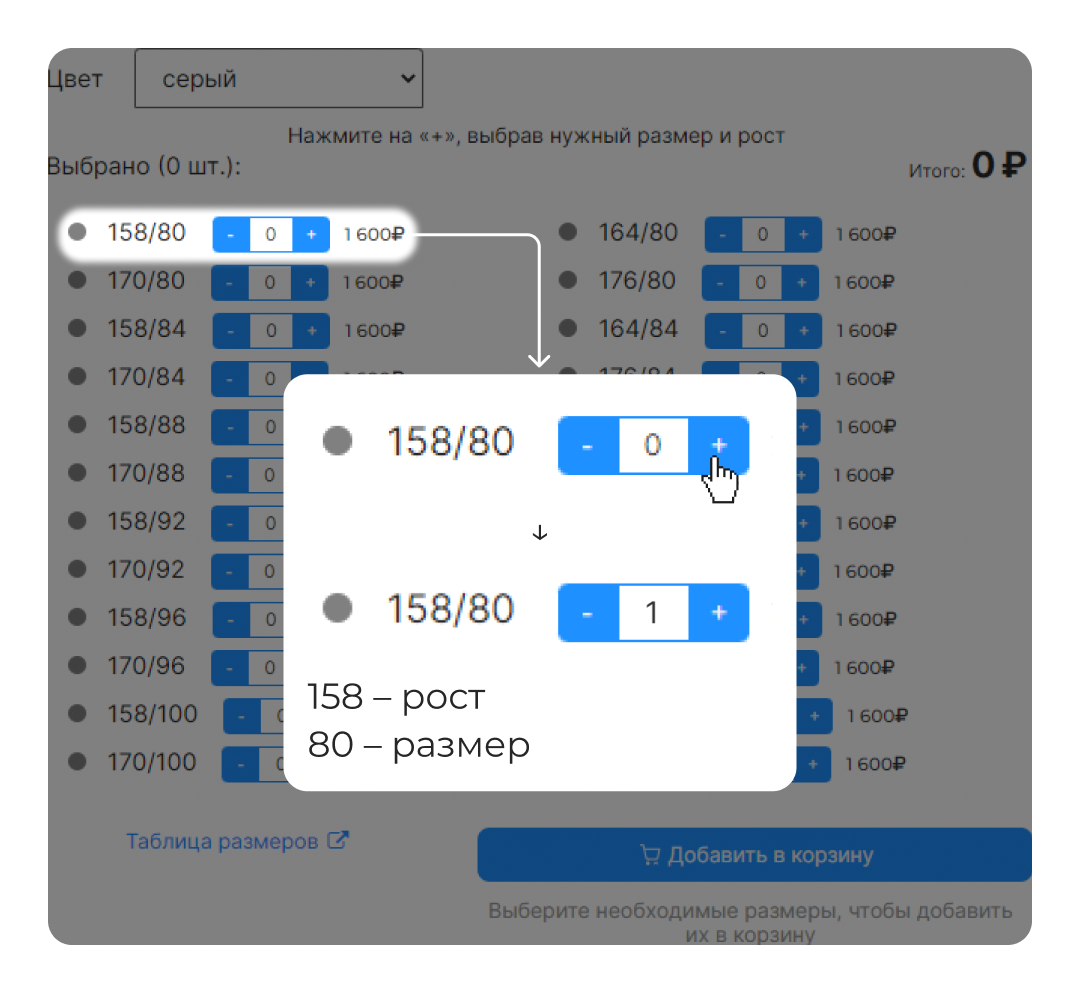
Task: Decrease quantity for size 164/80
Action: click(x=723, y=235)
